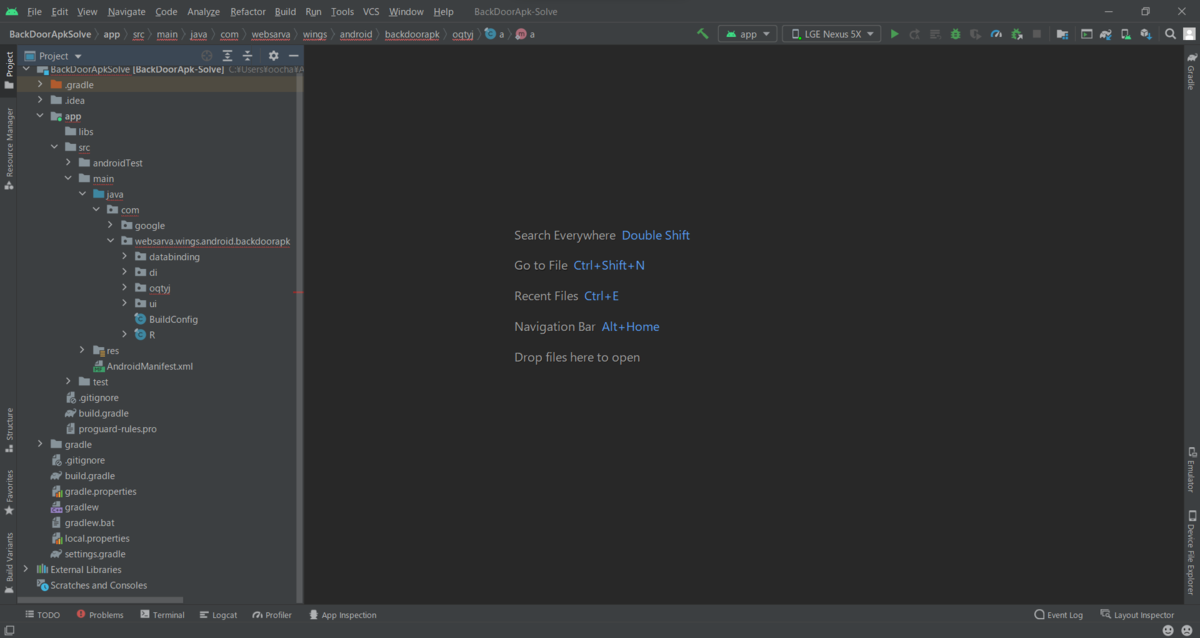Viewport: 1200px width, 638px height.
Task: Click the user account avatar icon
Action: click(1188, 34)
